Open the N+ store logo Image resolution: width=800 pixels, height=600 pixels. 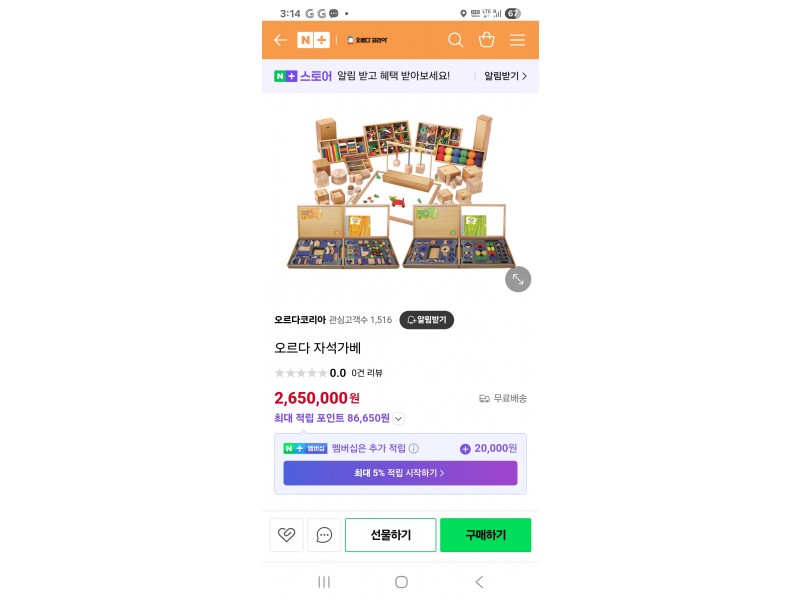point(313,40)
